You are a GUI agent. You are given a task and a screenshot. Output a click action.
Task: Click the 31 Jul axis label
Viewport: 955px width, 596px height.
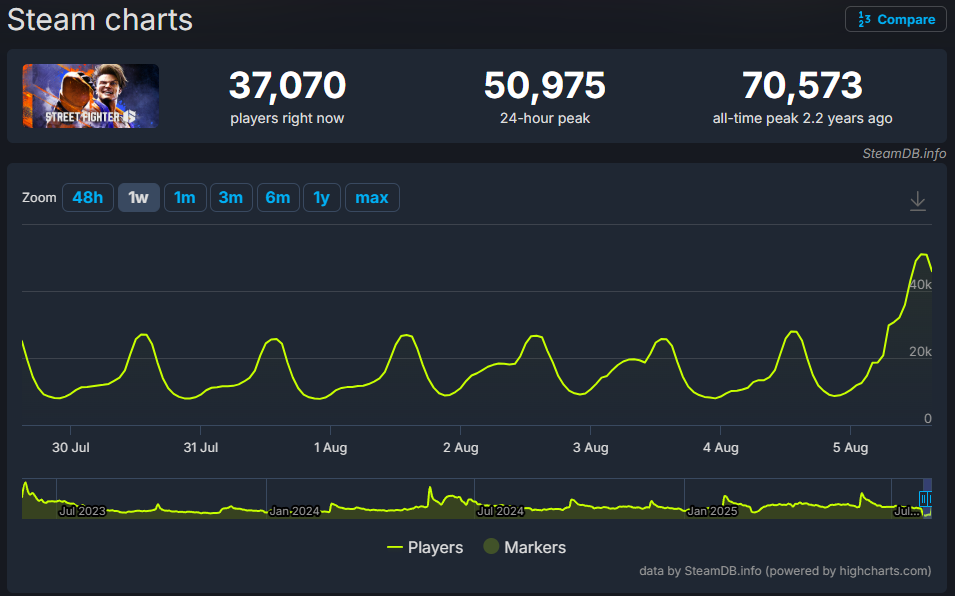200,447
